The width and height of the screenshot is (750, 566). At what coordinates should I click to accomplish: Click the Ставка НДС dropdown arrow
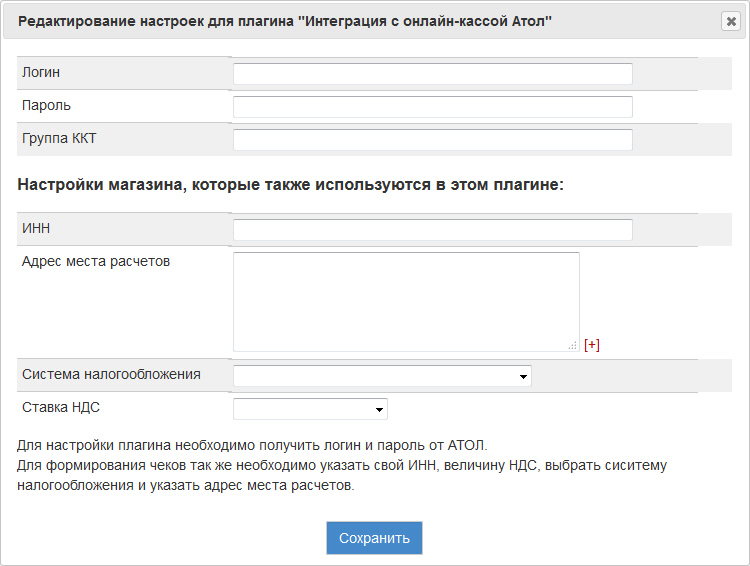point(379,410)
